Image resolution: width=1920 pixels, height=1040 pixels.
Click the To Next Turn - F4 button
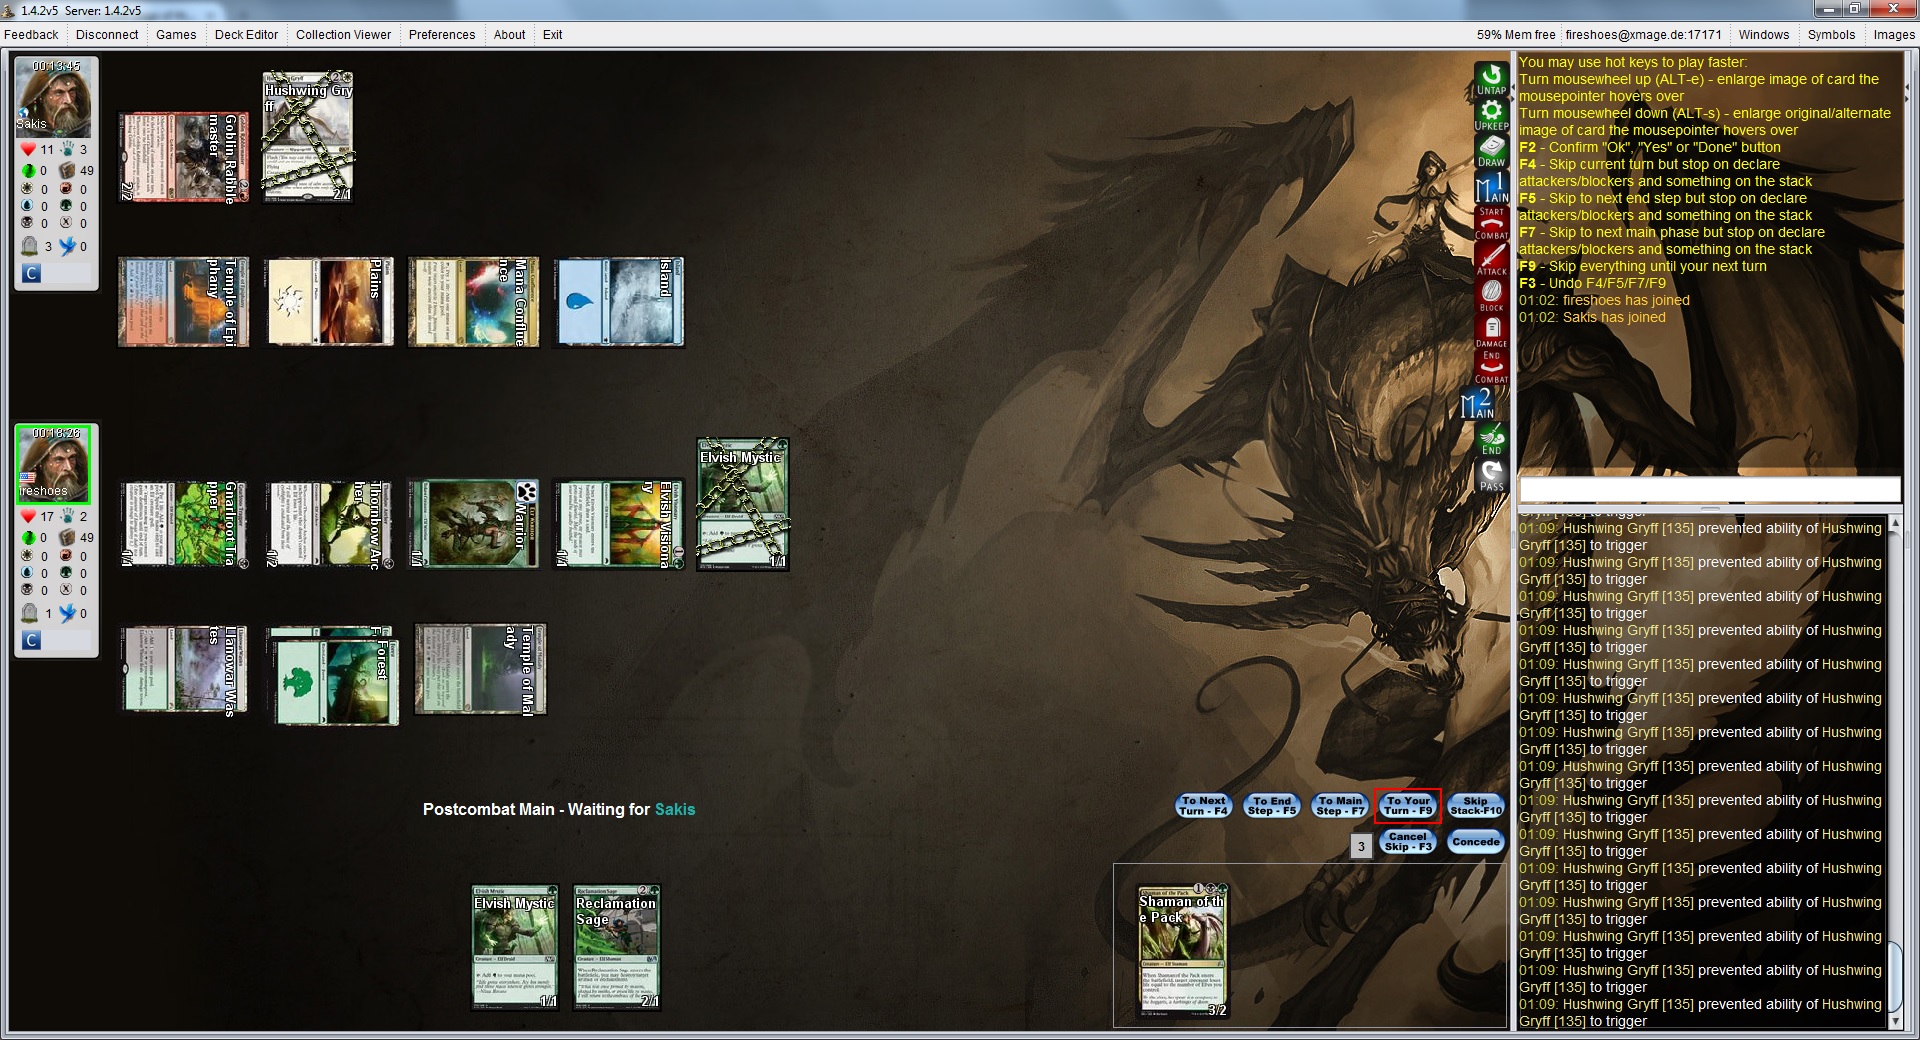[x=1203, y=806]
